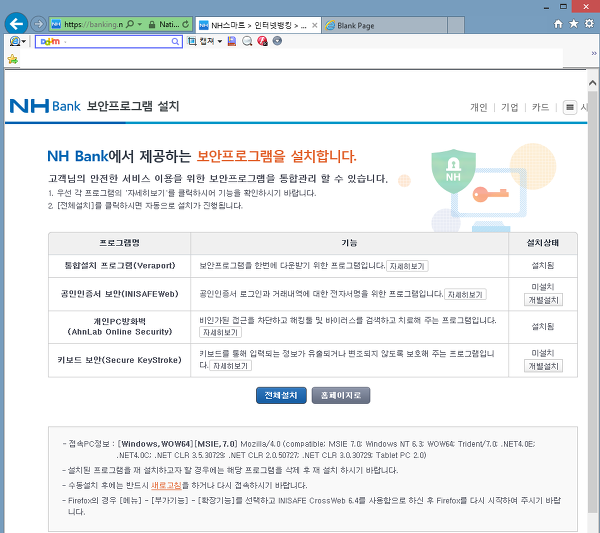Open the browser Home icon
This screenshot has width=600, height=533.
point(558,24)
